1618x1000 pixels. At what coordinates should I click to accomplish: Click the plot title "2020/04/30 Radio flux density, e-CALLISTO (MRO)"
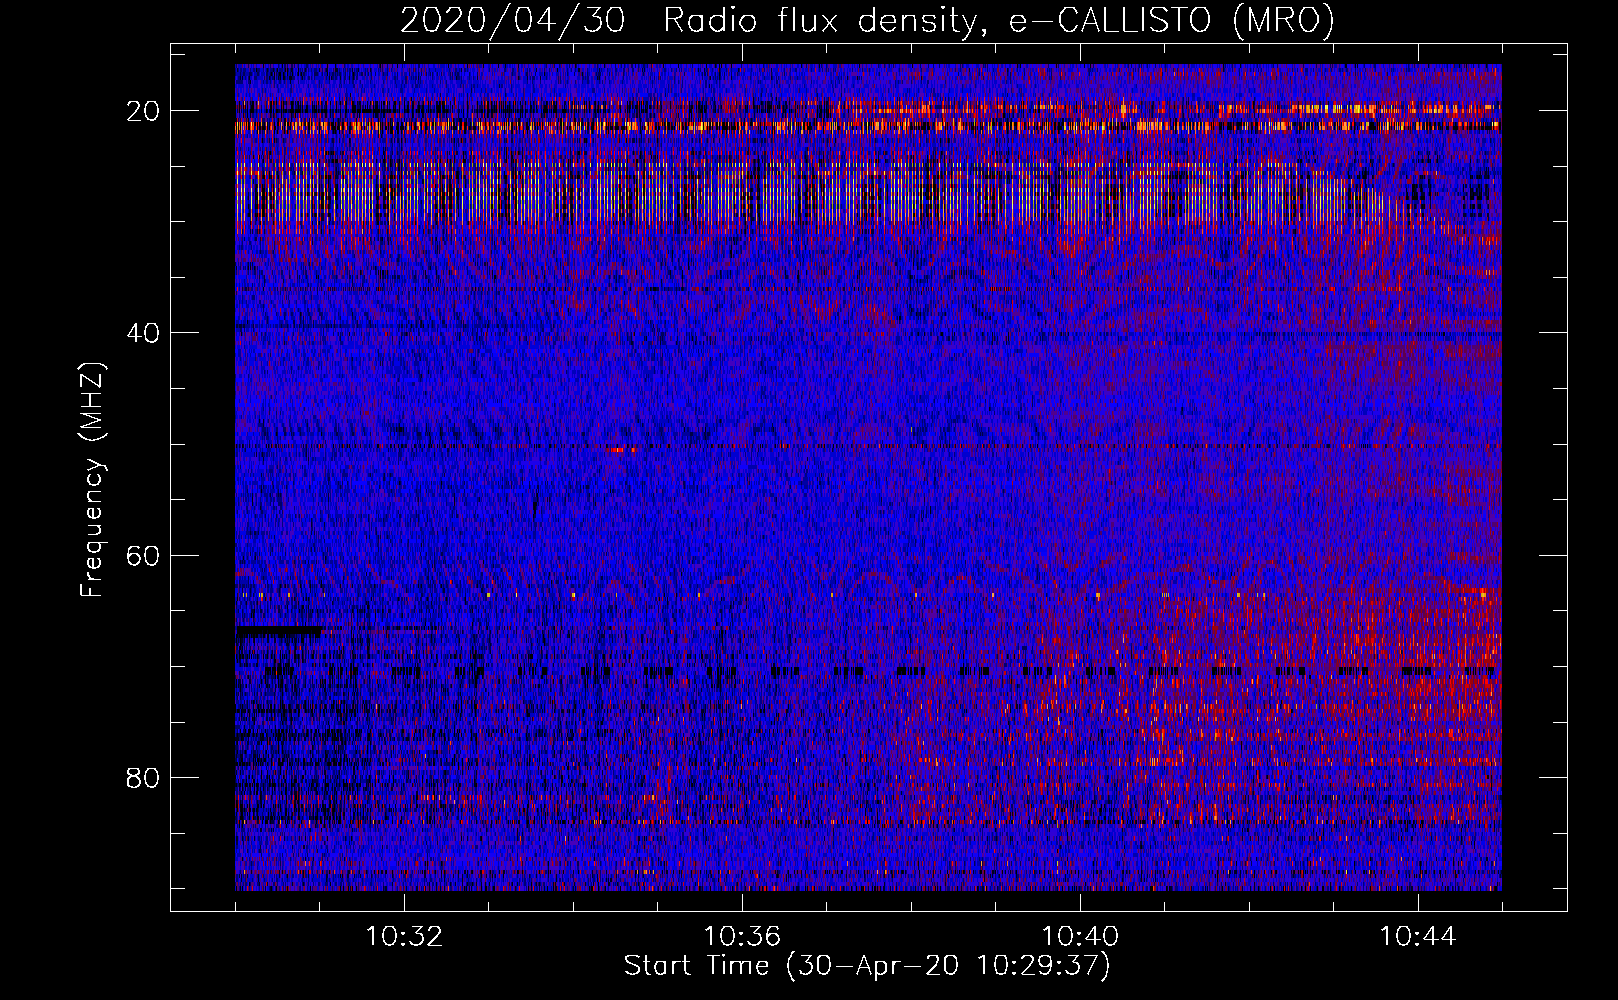click(867, 20)
